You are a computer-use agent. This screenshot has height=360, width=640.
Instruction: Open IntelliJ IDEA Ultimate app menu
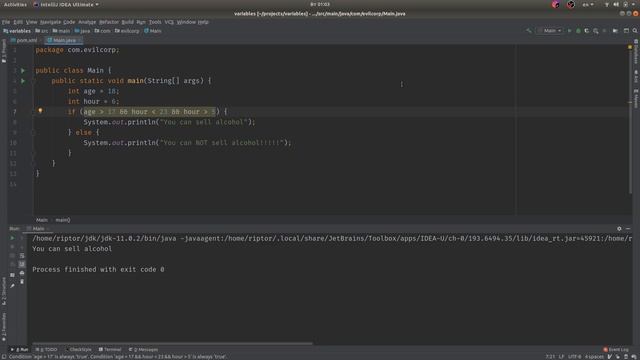[x=66, y=4]
